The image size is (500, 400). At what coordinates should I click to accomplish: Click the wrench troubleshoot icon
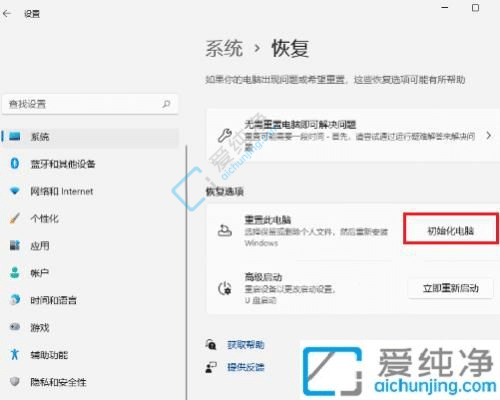pos(225,136)
